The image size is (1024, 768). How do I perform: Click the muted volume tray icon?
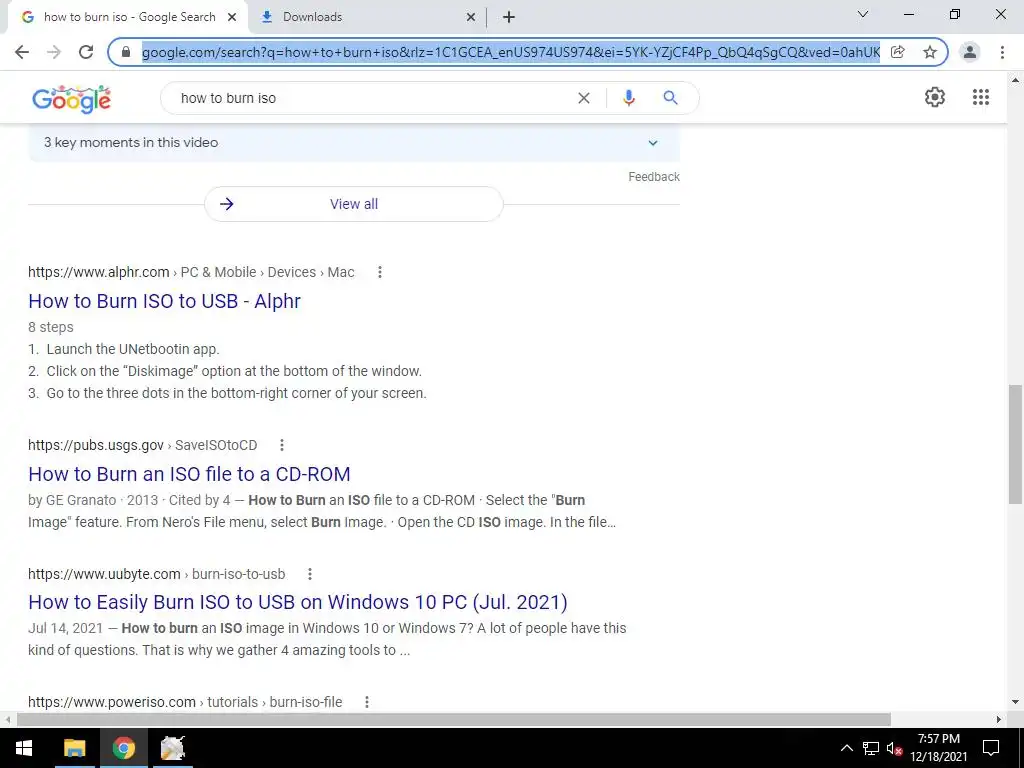tap(894, 748)
